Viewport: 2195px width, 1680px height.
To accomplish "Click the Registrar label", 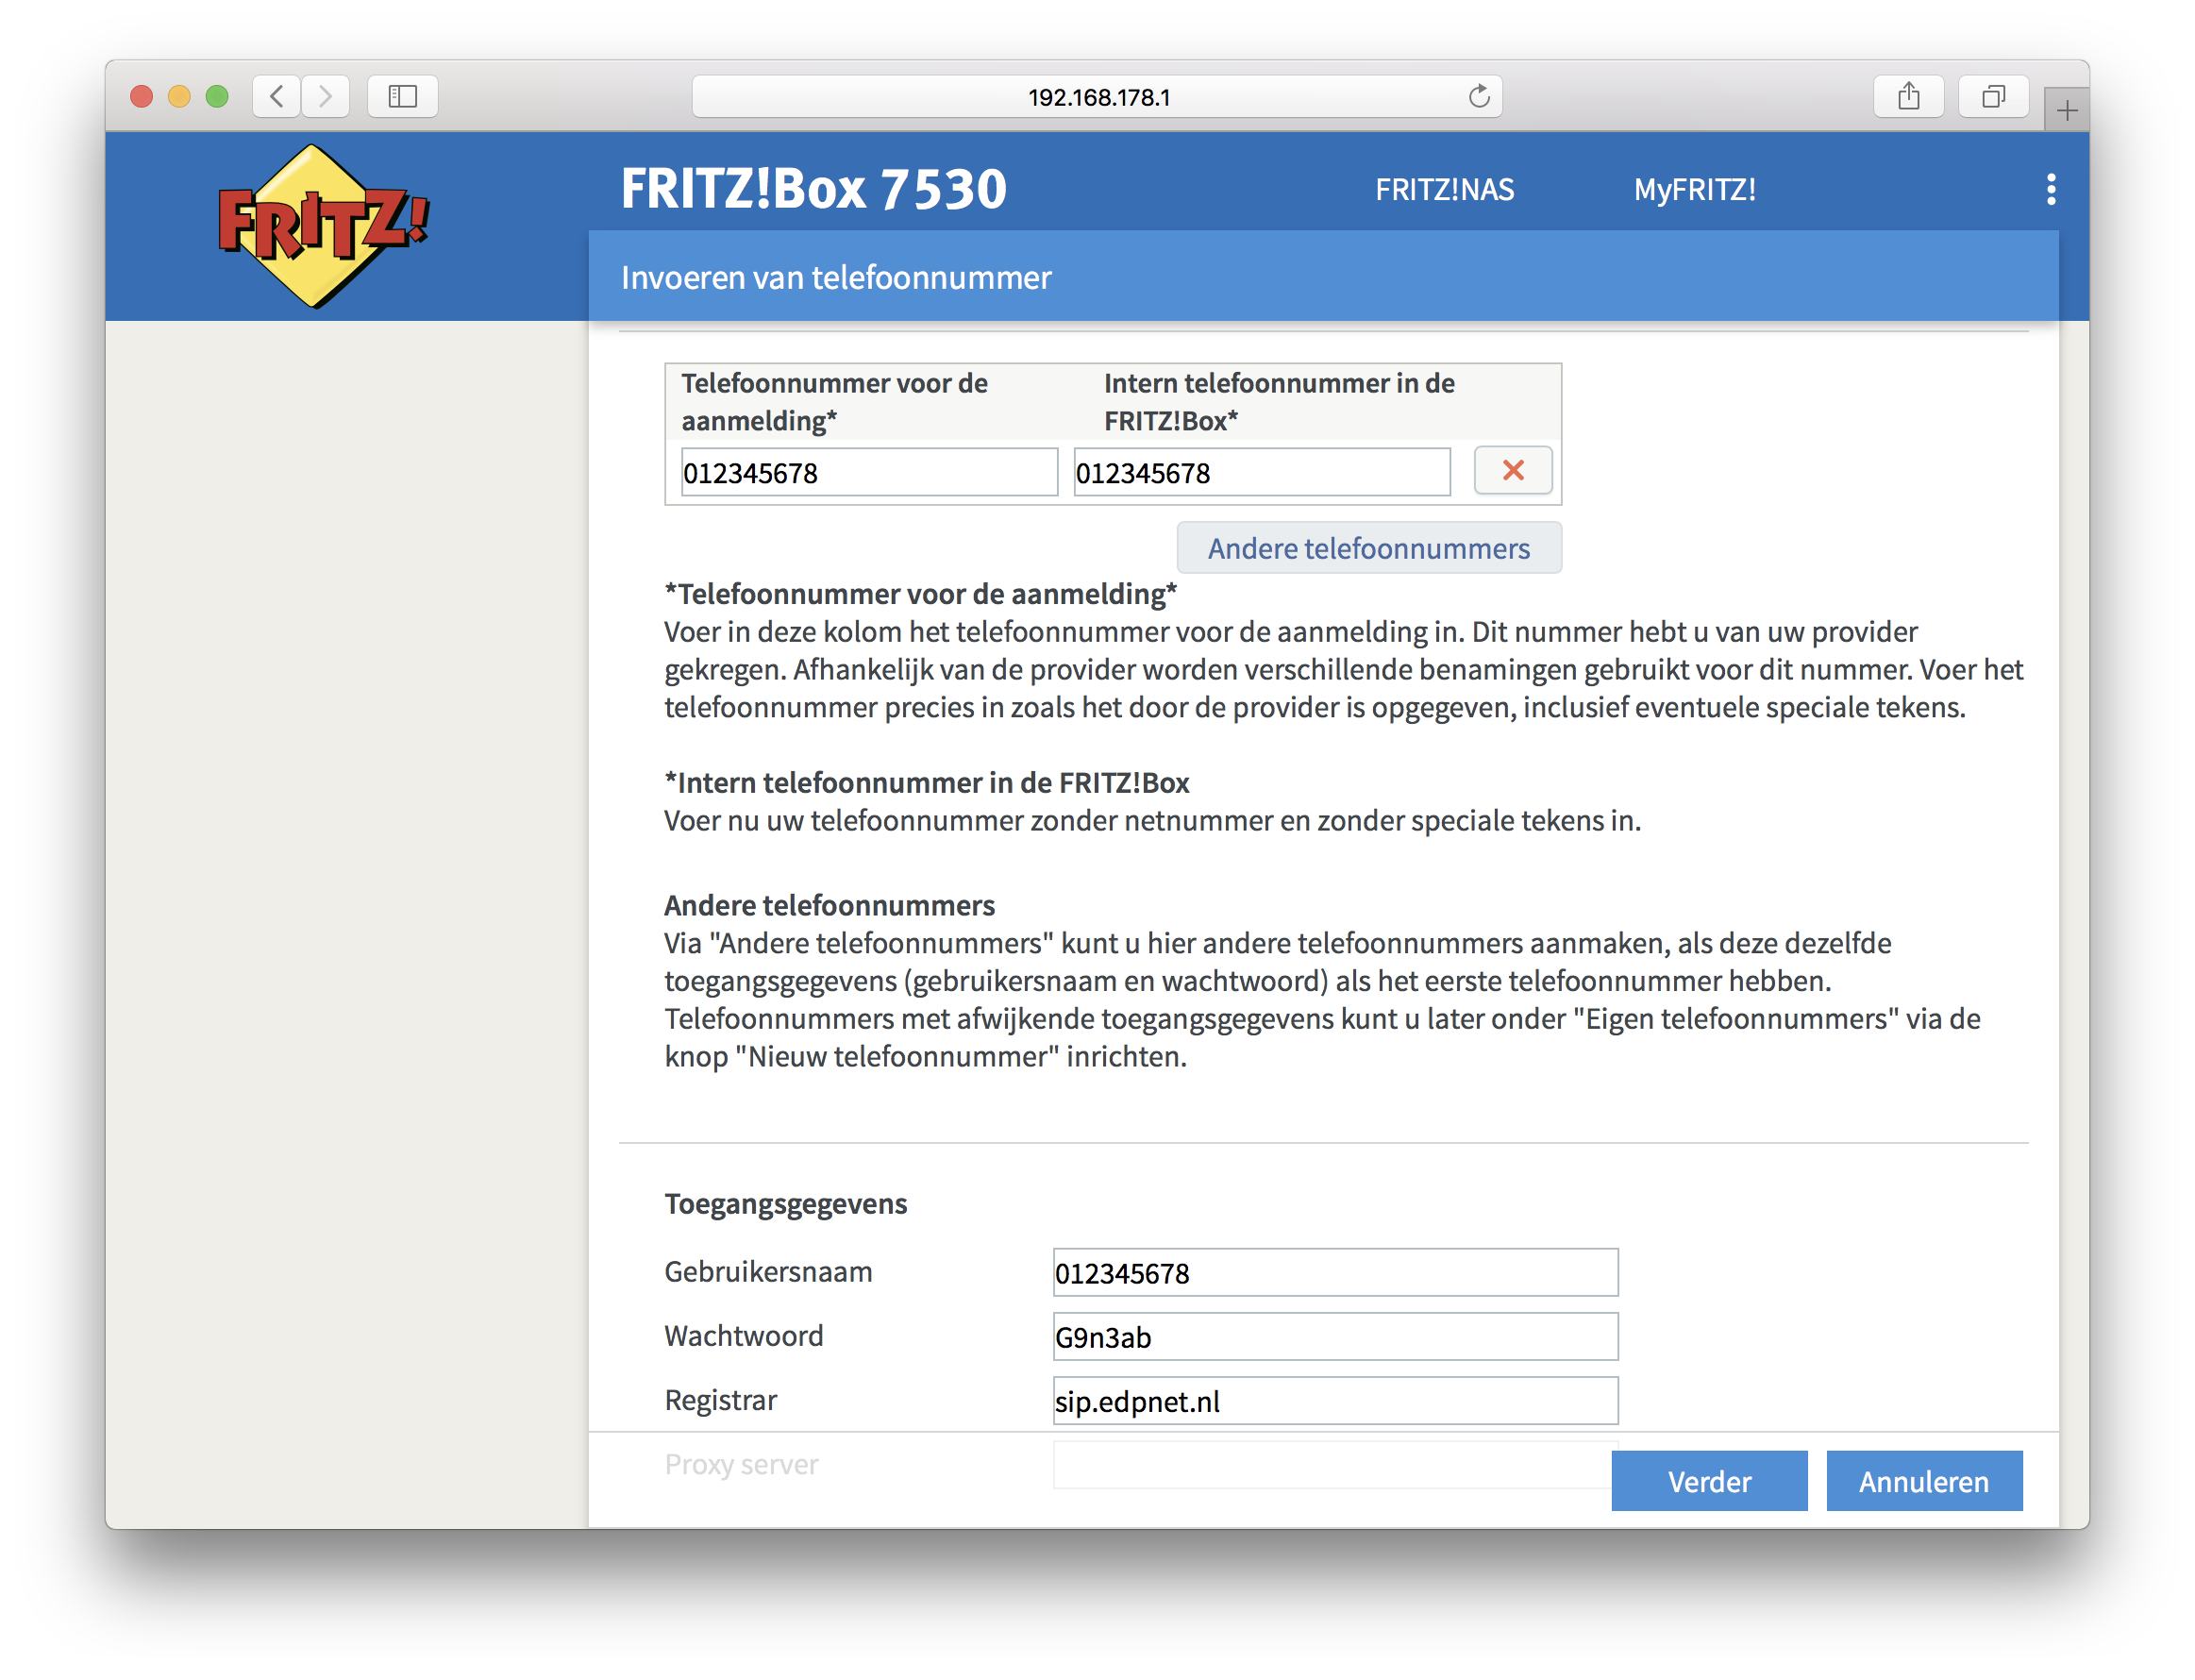I will tap(720, 1399).
